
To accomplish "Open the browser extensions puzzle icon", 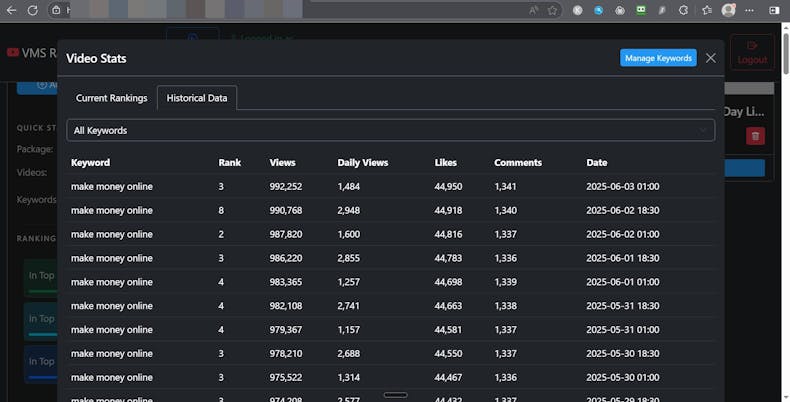I will pyautogui.click(x=684, y=10).
